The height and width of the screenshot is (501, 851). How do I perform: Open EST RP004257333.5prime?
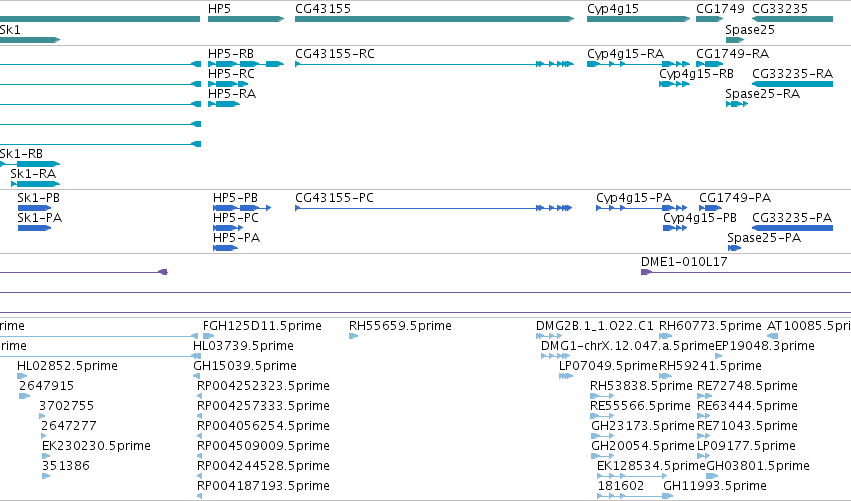pyautogui.click(x=200, y=416)
